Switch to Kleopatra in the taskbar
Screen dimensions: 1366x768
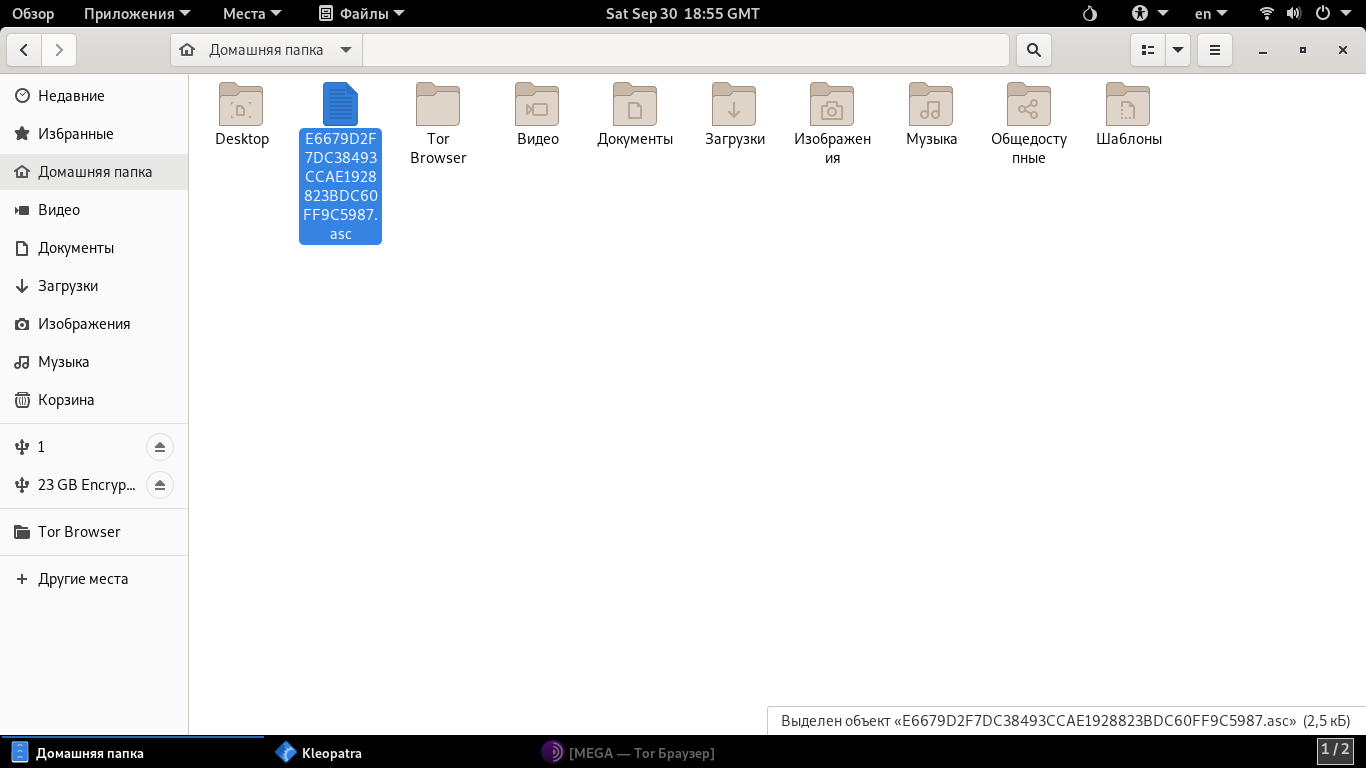320,753
